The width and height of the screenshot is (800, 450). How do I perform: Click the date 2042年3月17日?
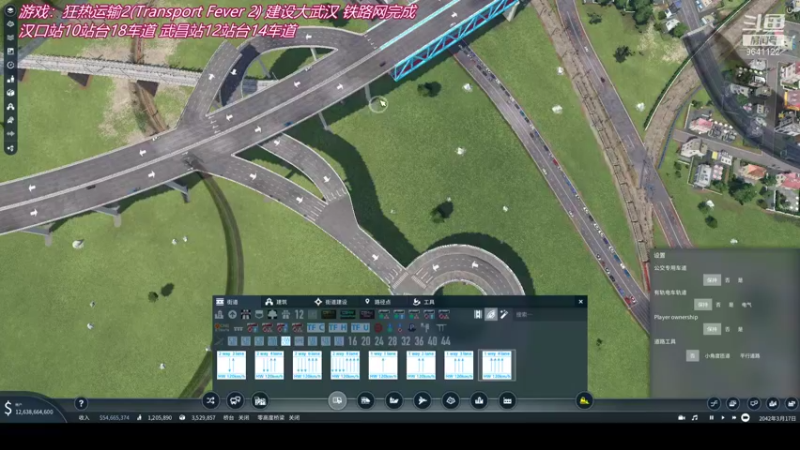(777, 418)
